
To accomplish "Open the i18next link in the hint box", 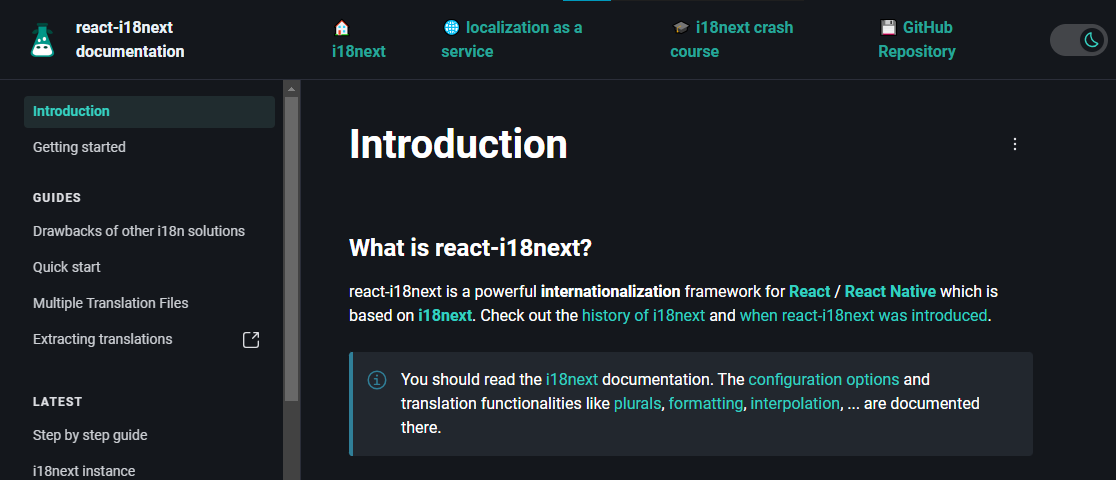I will pyautogui.click(x=572, y=380).
